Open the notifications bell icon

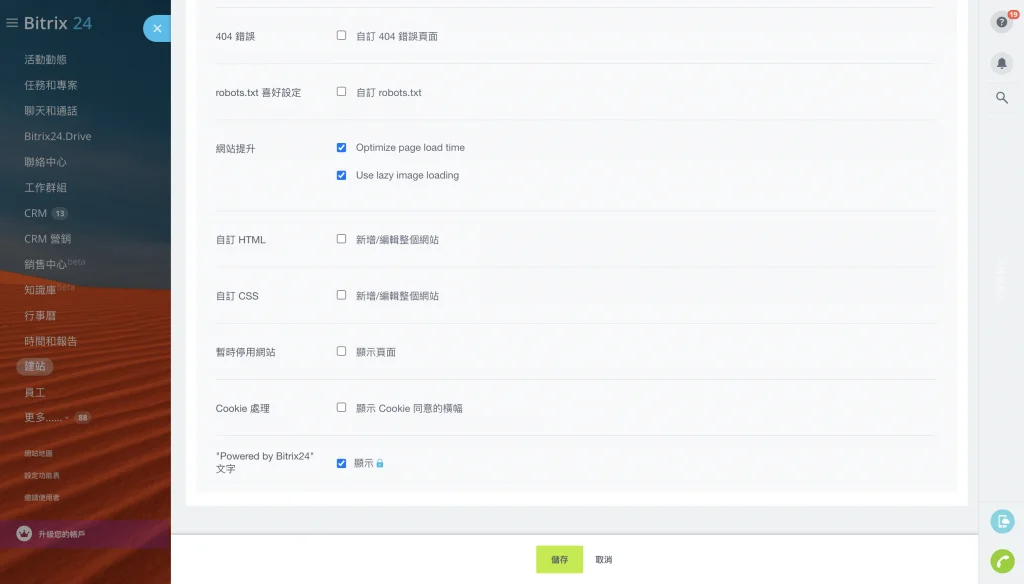1001,63
